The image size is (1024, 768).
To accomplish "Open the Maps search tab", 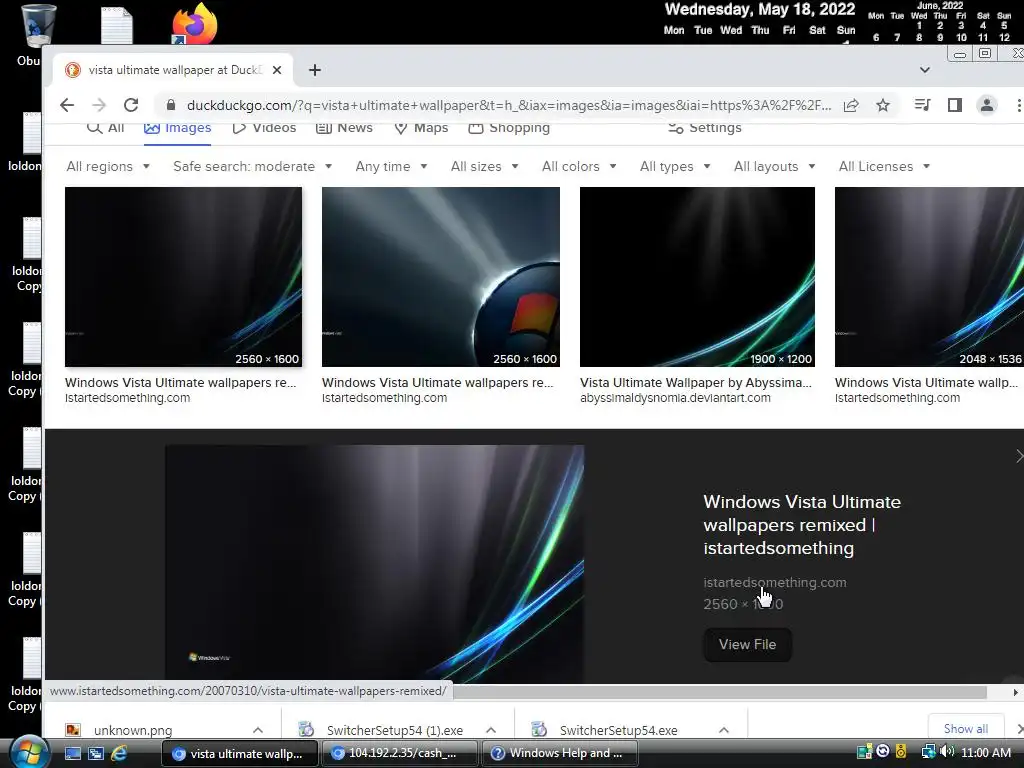I will [421, 127].
